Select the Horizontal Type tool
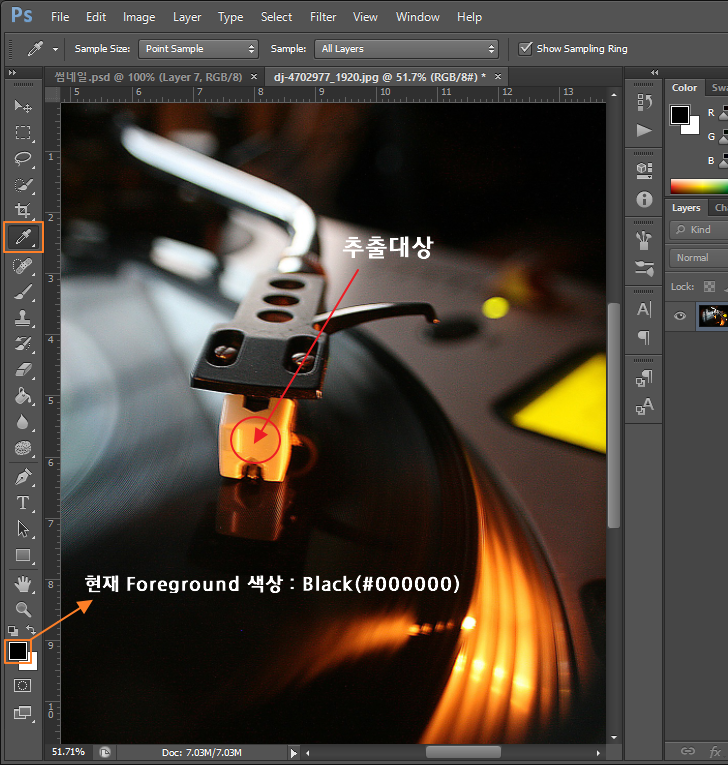The image size is (728, 765). tap(22, 503)
